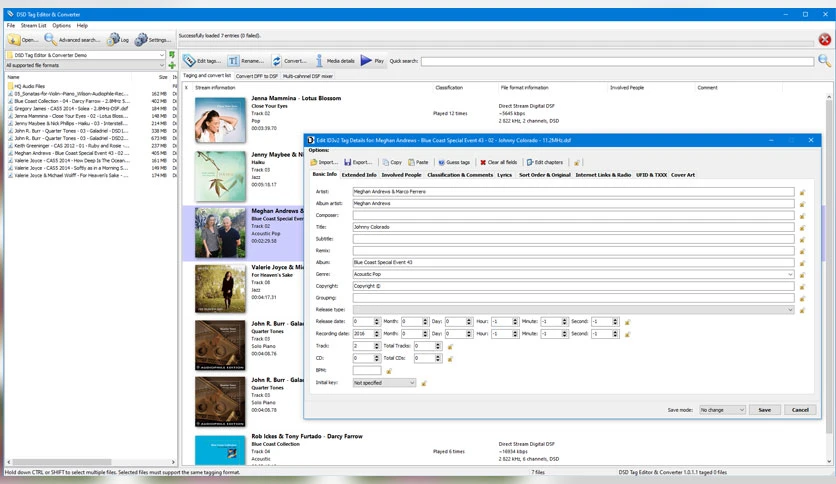Viewport: 836px width, 484px height.
Task: Click the green arrows icon beside folder dropdown
Action: point(172,55)
